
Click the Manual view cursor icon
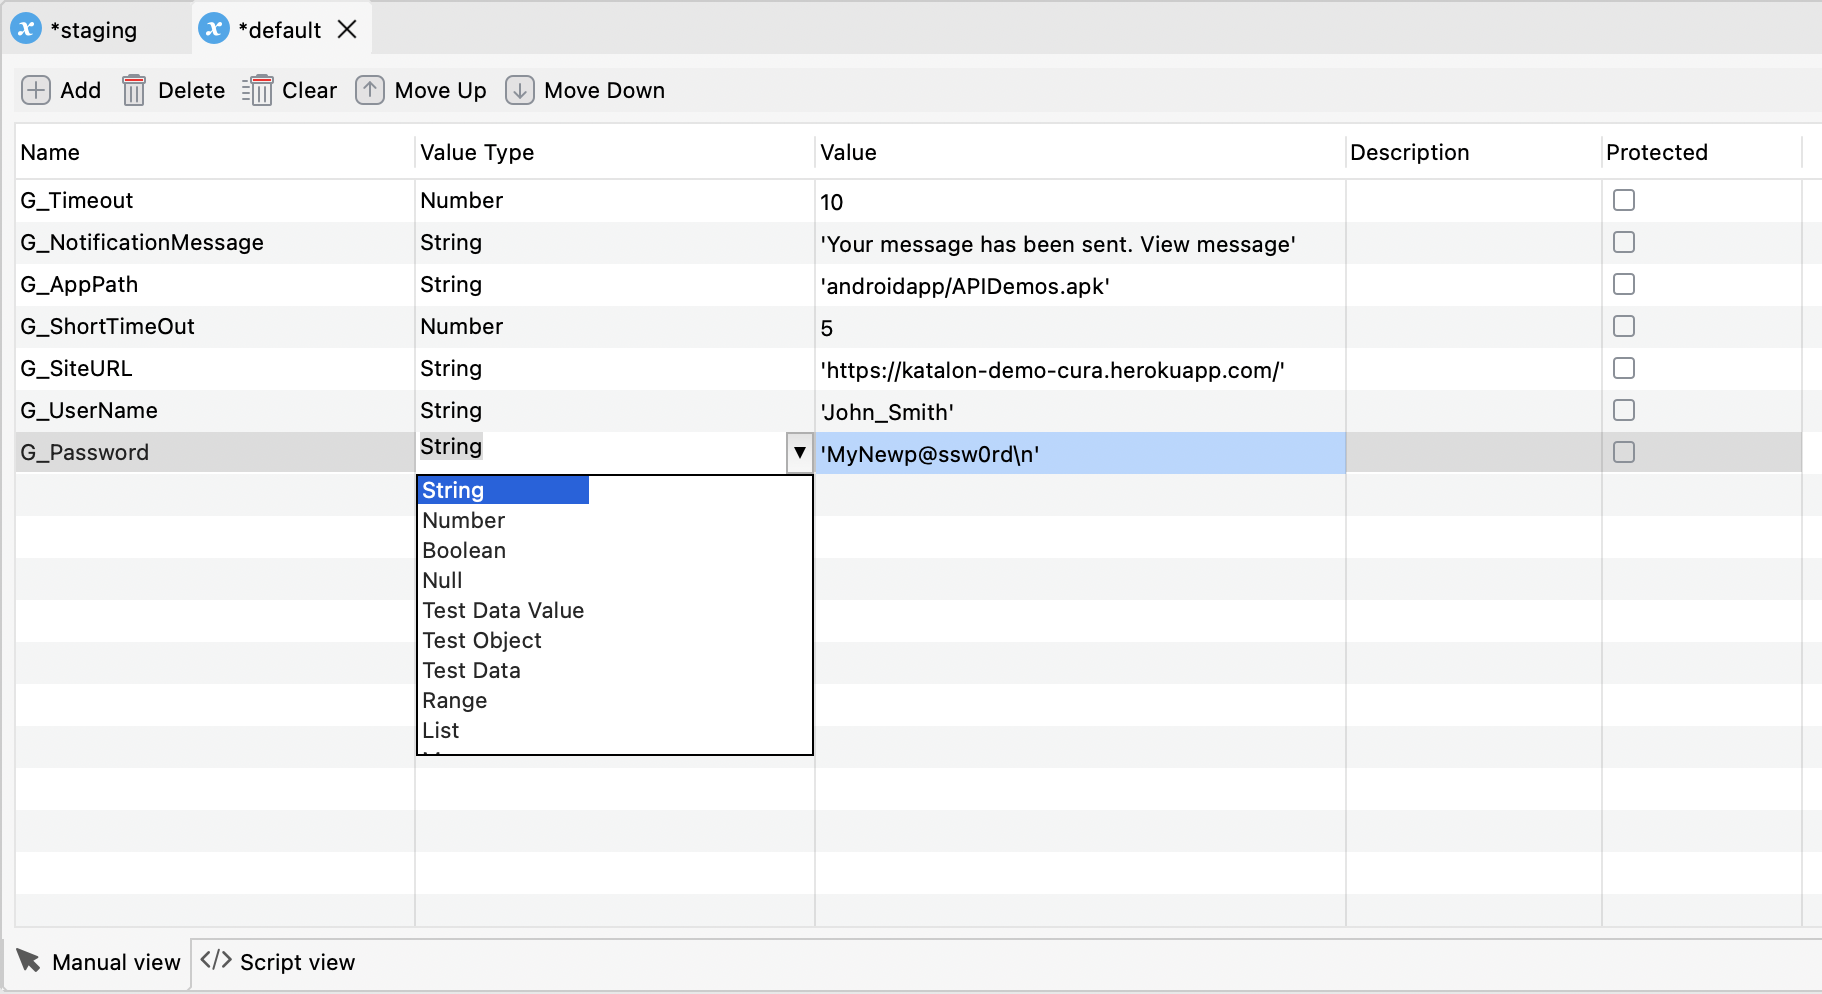(x=29, y=961)
